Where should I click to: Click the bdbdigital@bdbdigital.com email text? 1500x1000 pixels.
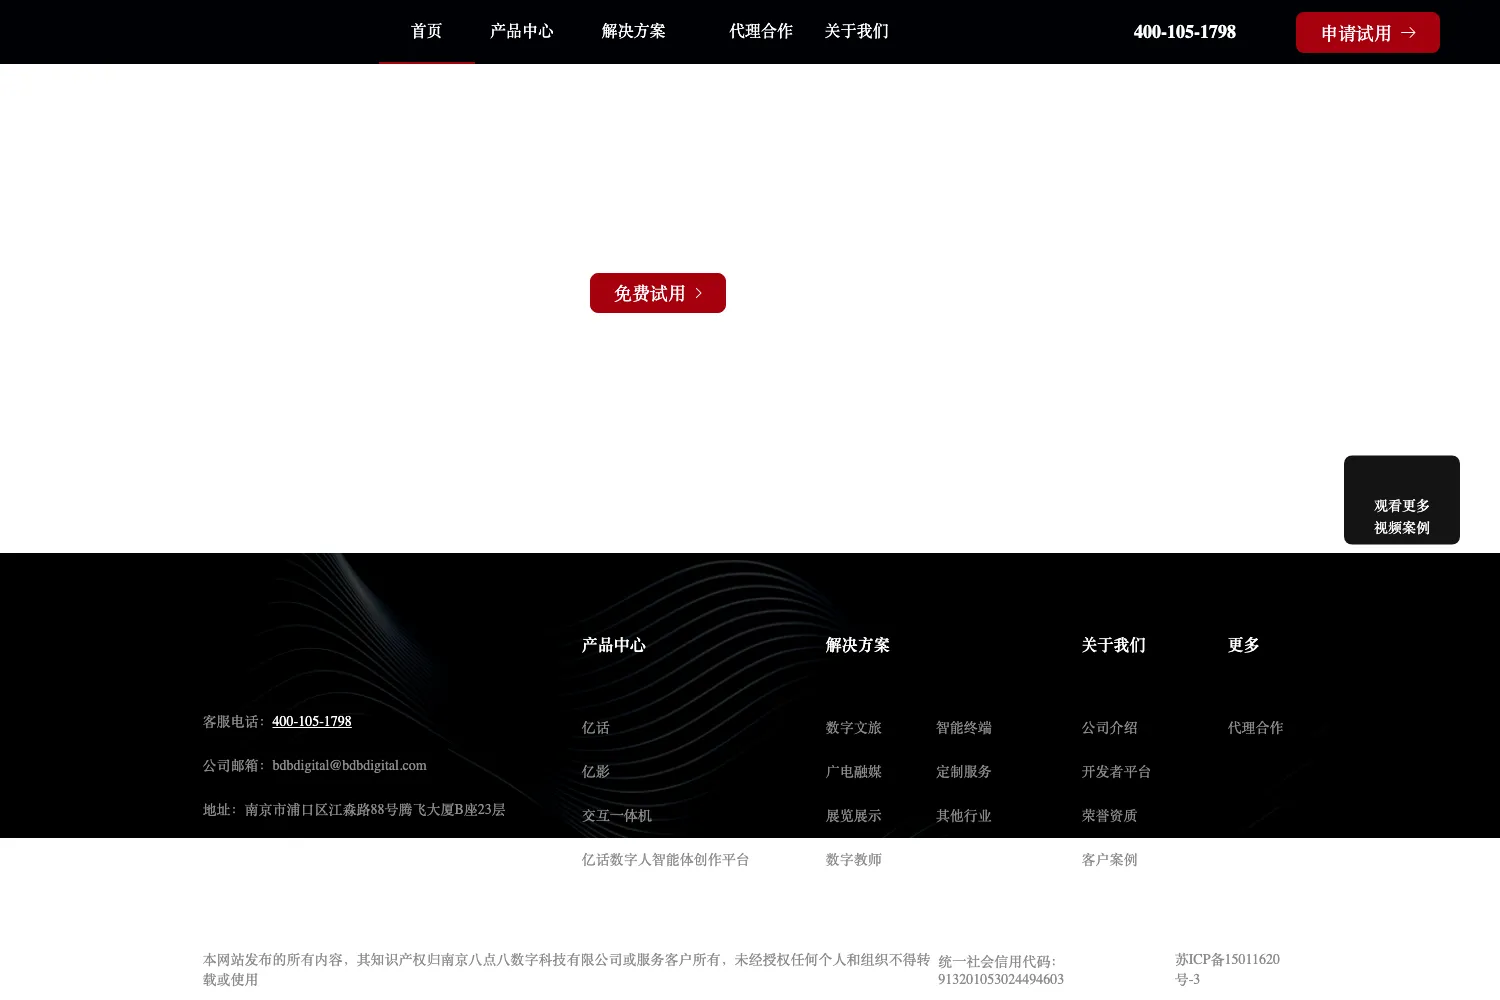(x=349, y=765)
